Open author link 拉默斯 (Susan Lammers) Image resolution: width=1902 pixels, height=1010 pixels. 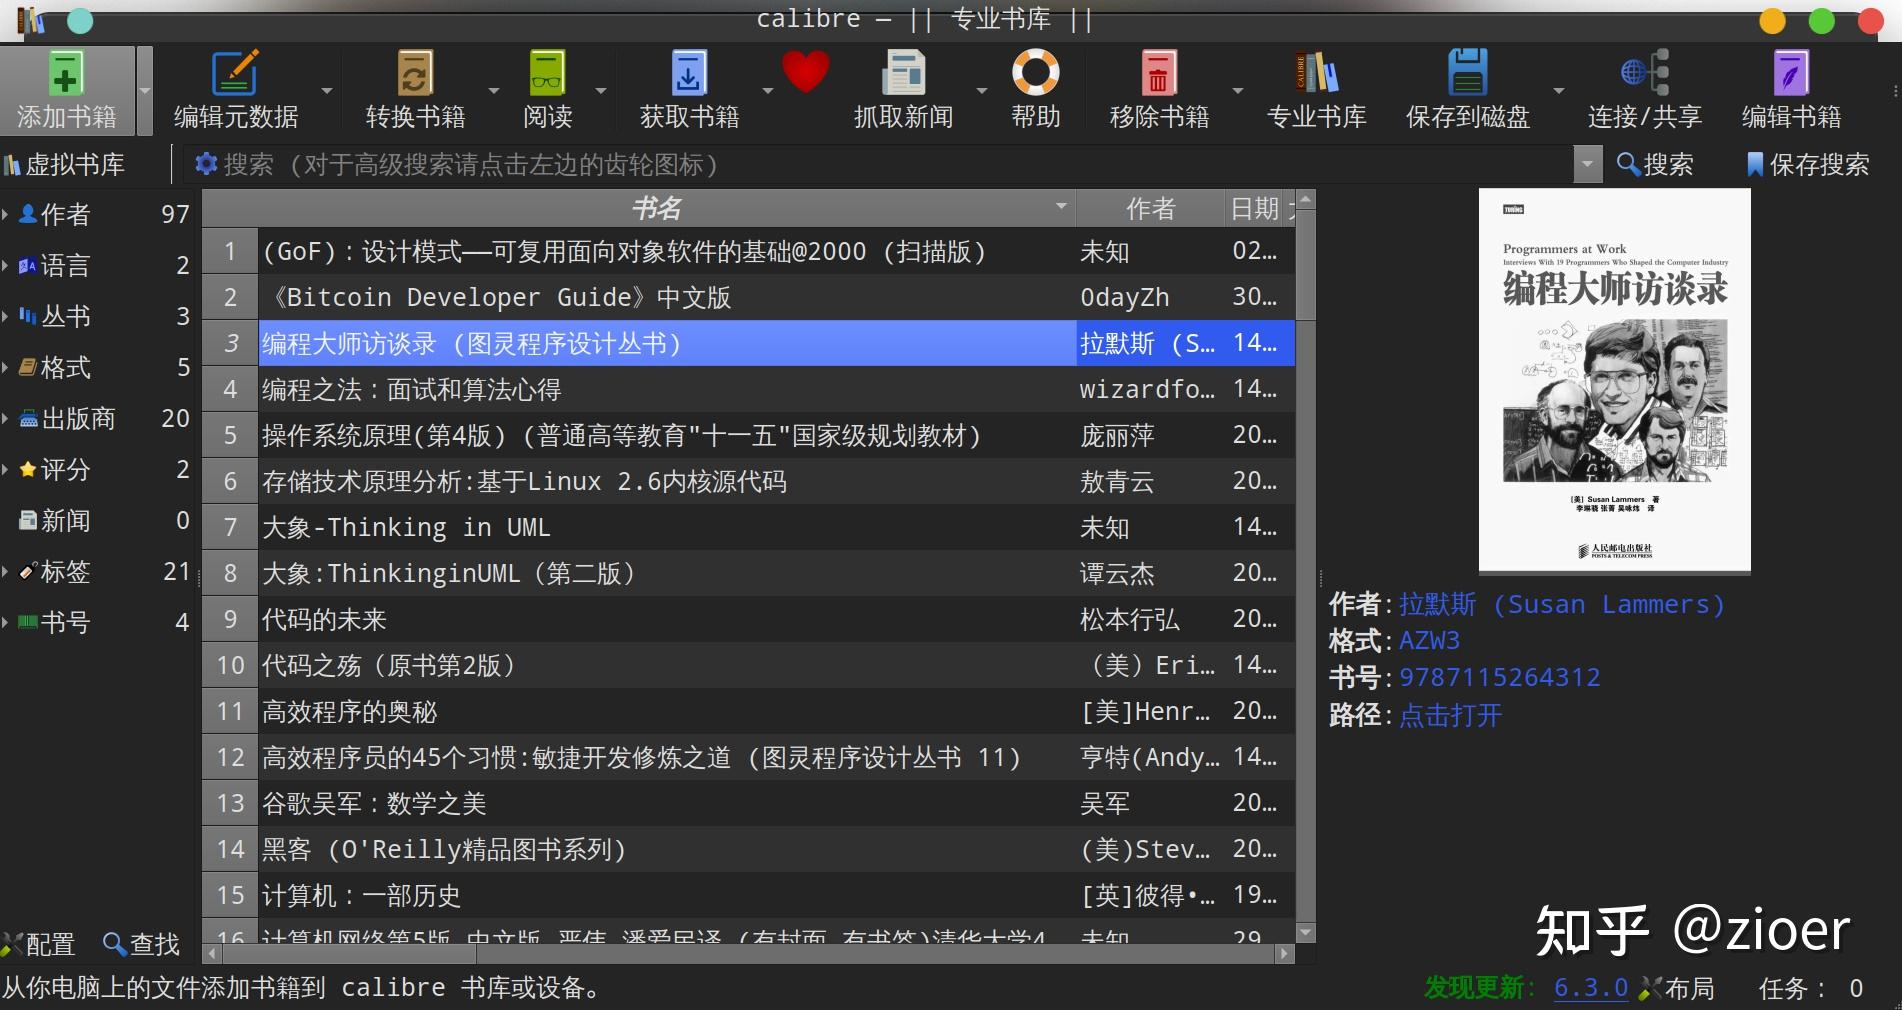1562,604
